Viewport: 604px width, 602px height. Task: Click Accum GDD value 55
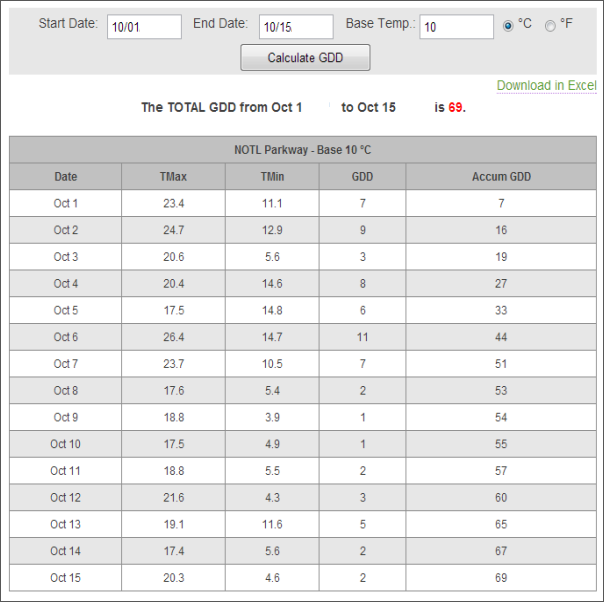501,444
